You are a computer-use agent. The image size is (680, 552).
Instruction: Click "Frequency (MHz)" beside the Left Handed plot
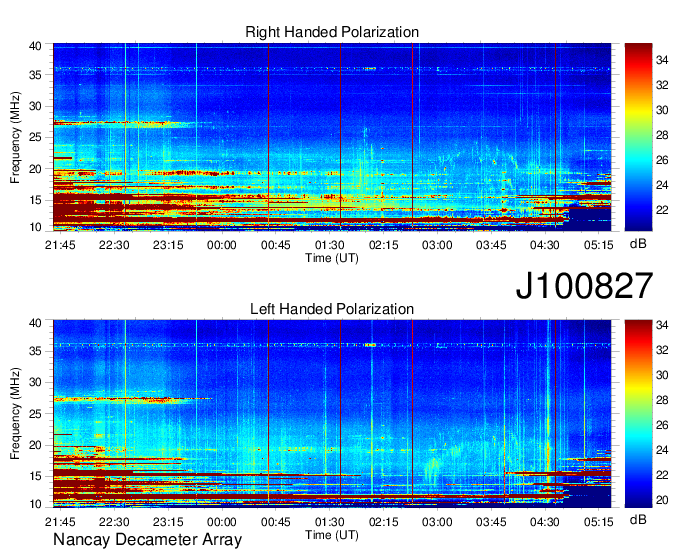[x=15, y=414]
